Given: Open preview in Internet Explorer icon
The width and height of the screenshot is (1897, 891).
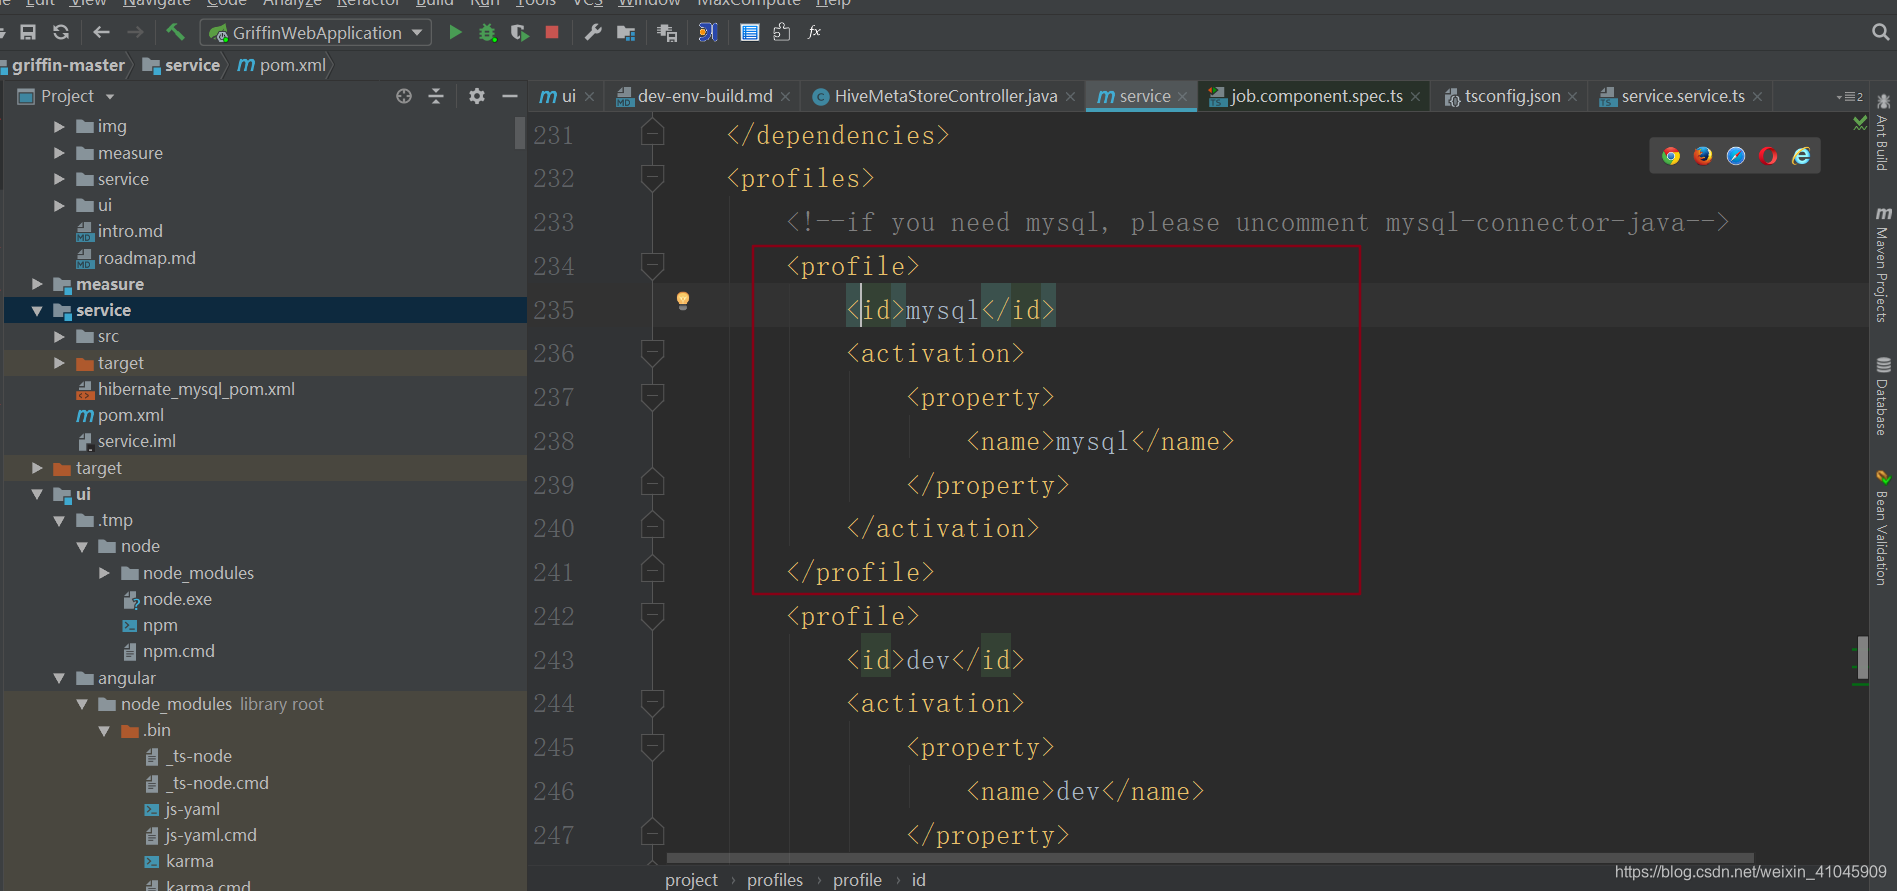Looking at the screenshot, I should (x=1801, y=156).
